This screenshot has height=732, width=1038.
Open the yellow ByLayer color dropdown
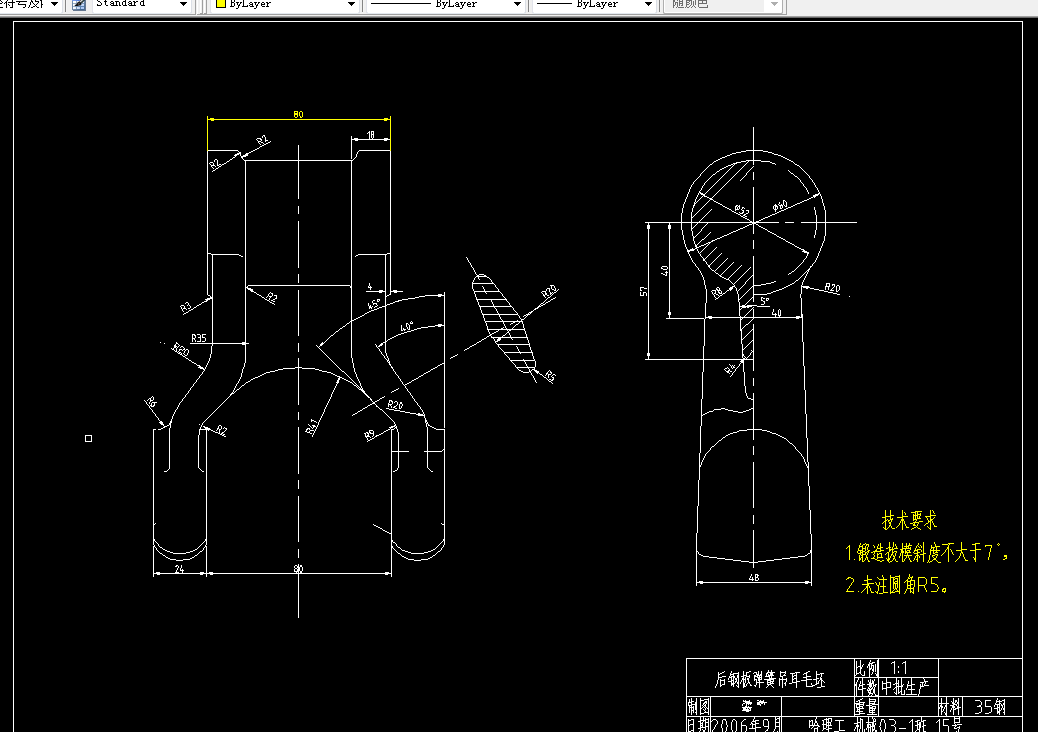pos(352,5)
